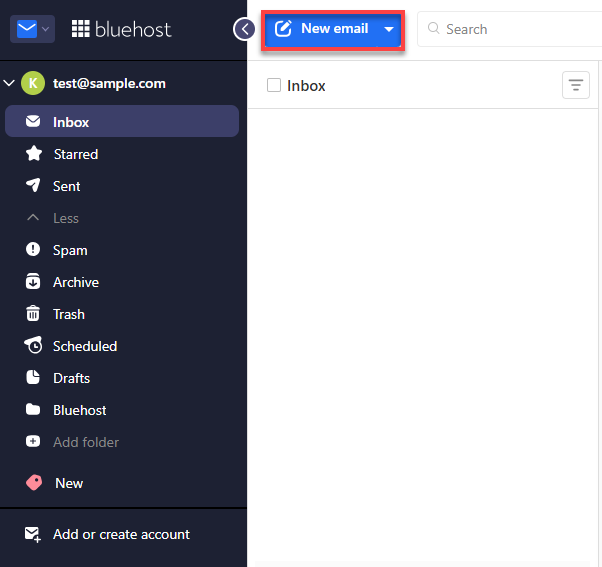Click the Inbox envelope icon
Viewport: 602px width, 567px height.
[33, 121]
